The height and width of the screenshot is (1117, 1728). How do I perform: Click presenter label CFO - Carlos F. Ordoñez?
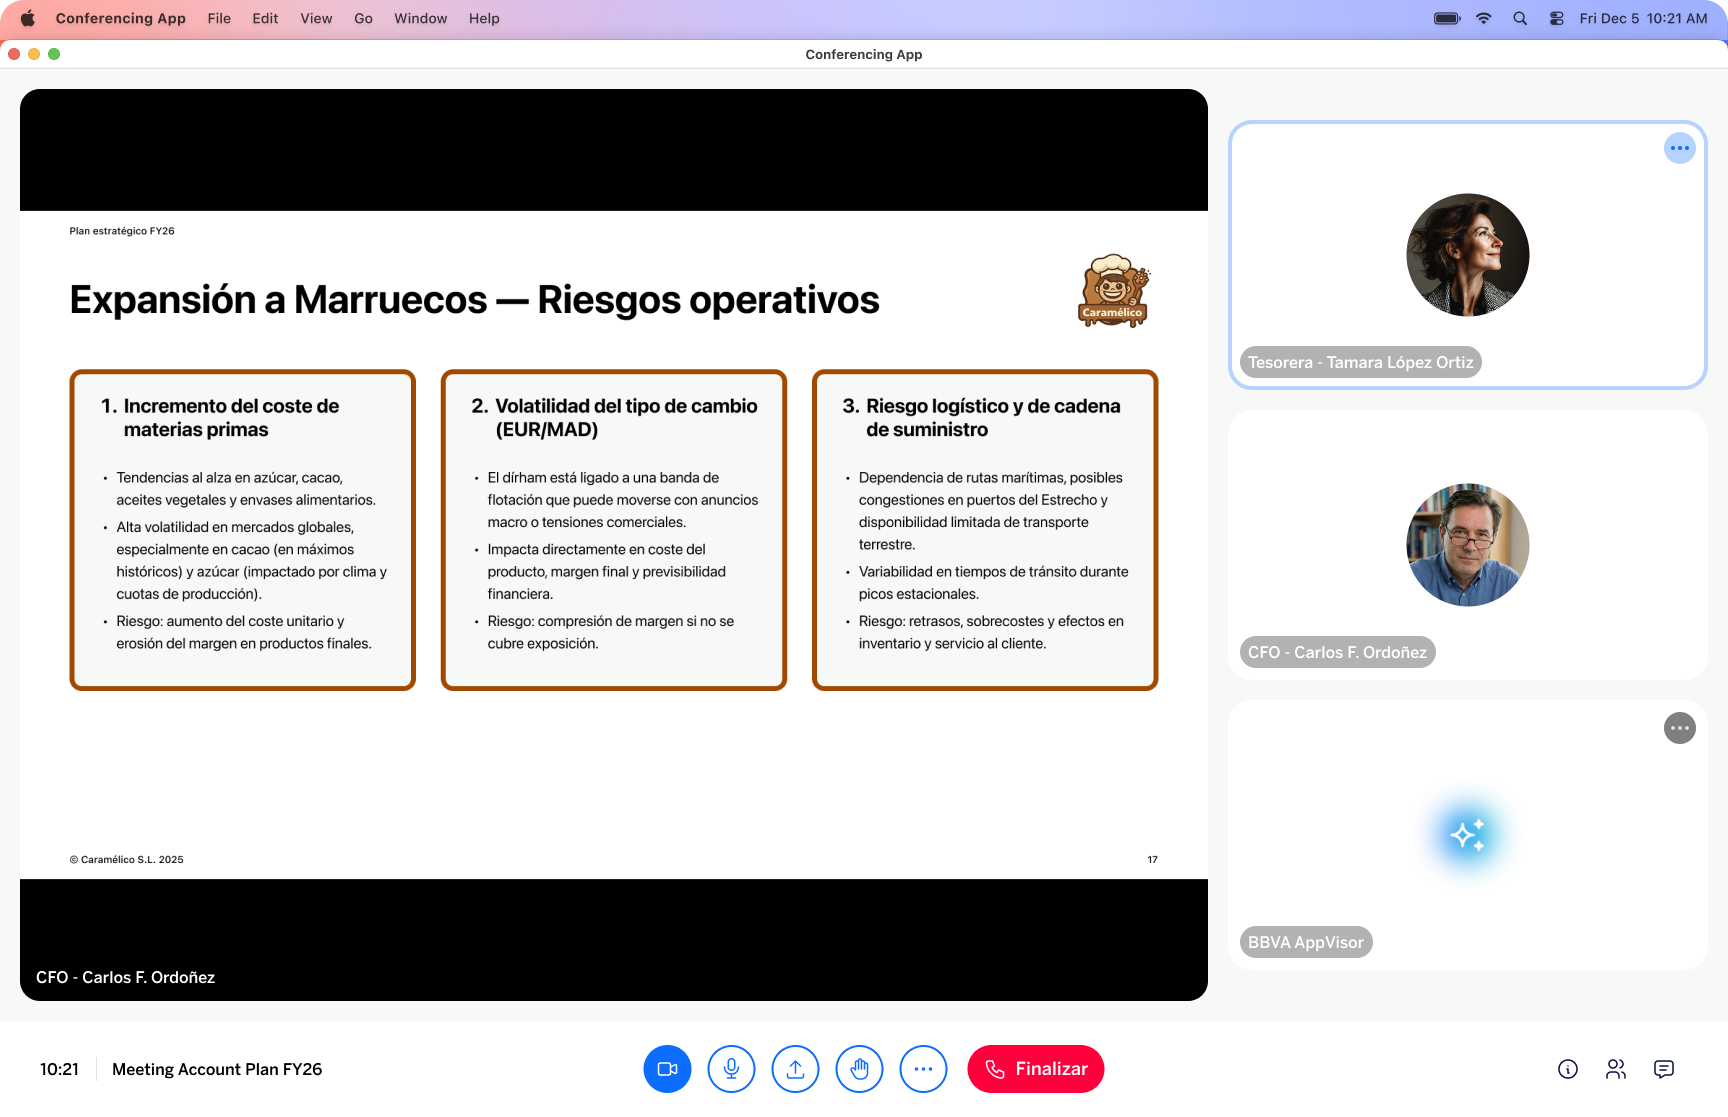(125, 977)
